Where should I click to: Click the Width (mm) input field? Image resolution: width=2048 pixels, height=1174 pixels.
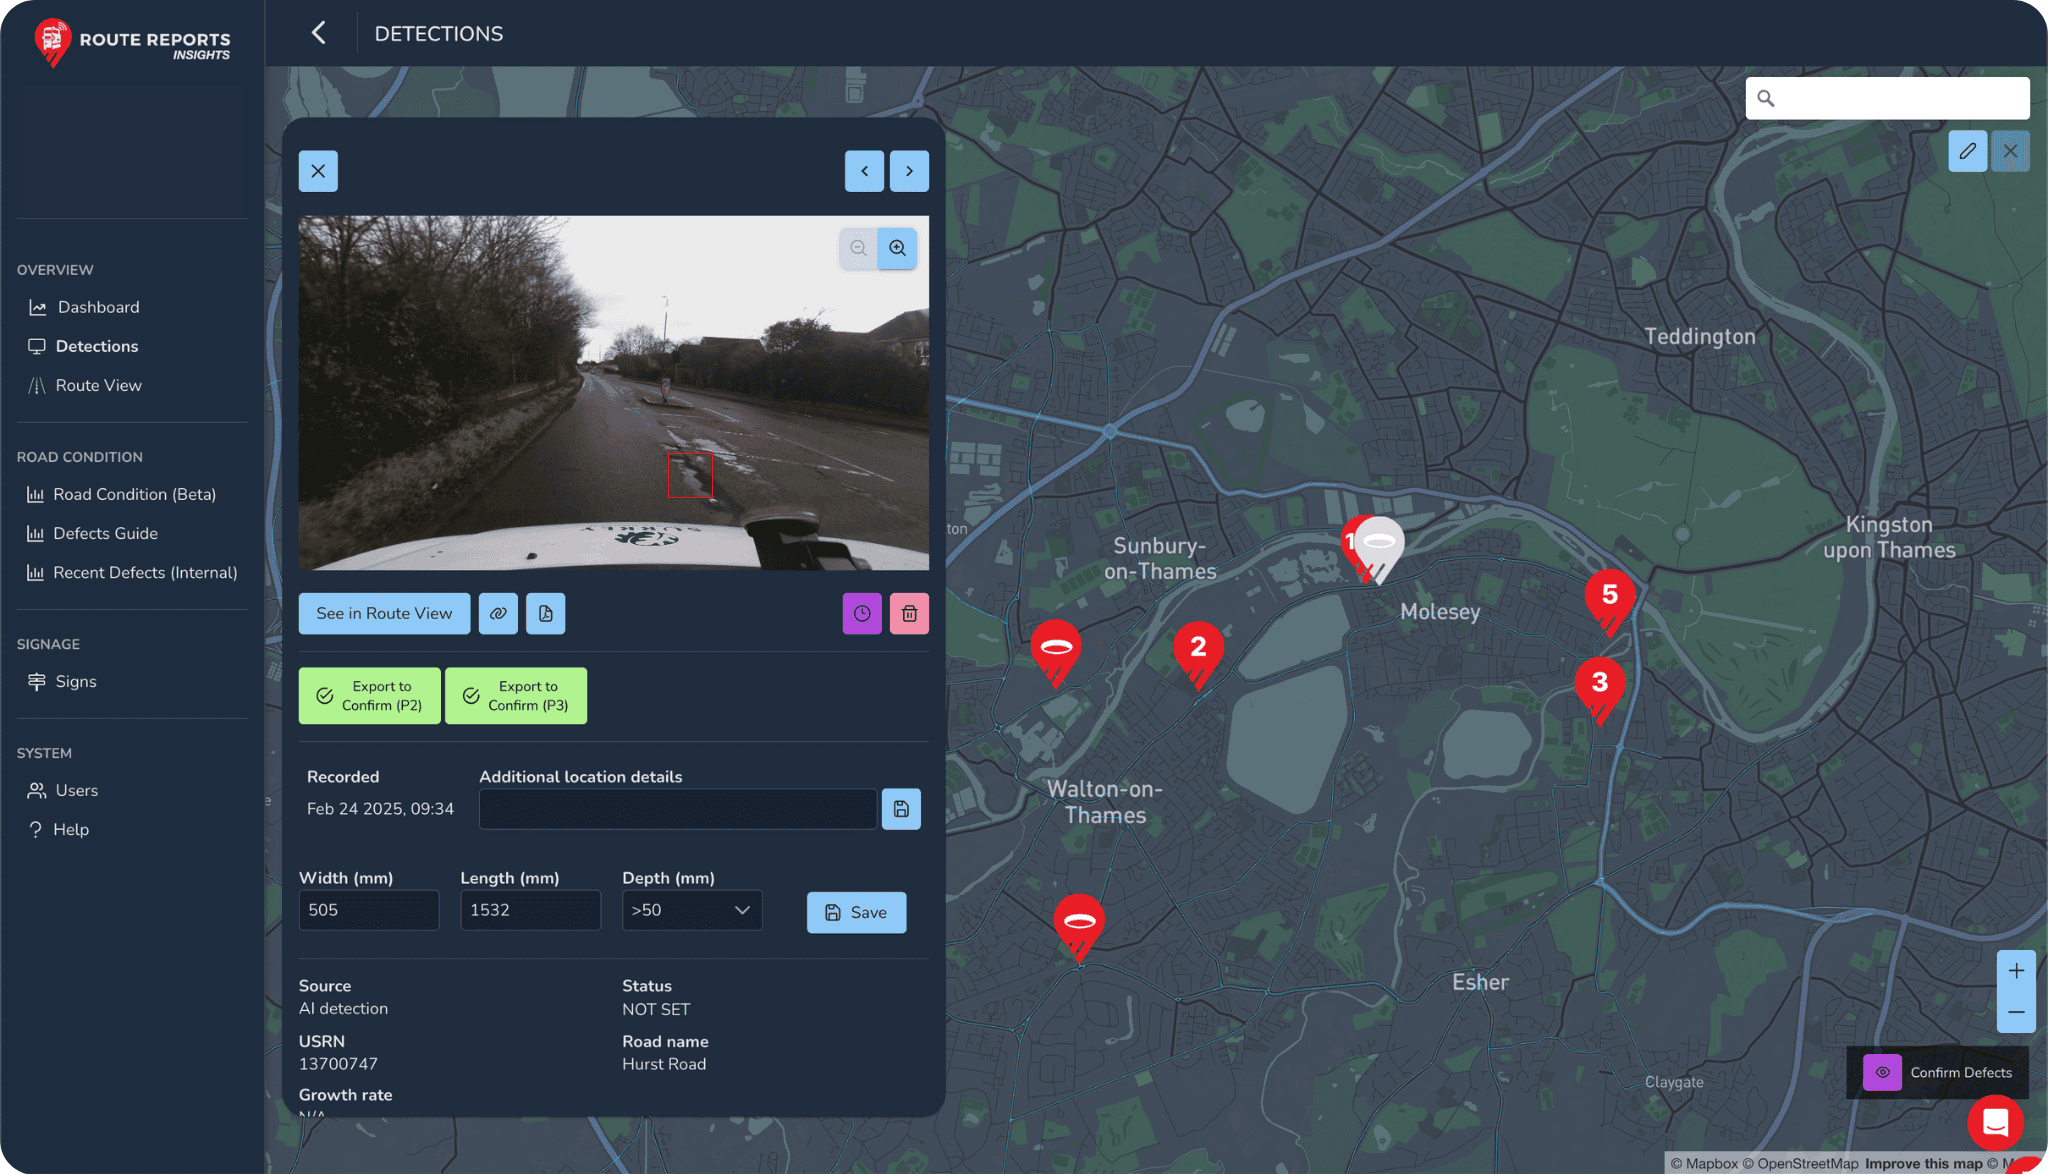tap(369, 910)
